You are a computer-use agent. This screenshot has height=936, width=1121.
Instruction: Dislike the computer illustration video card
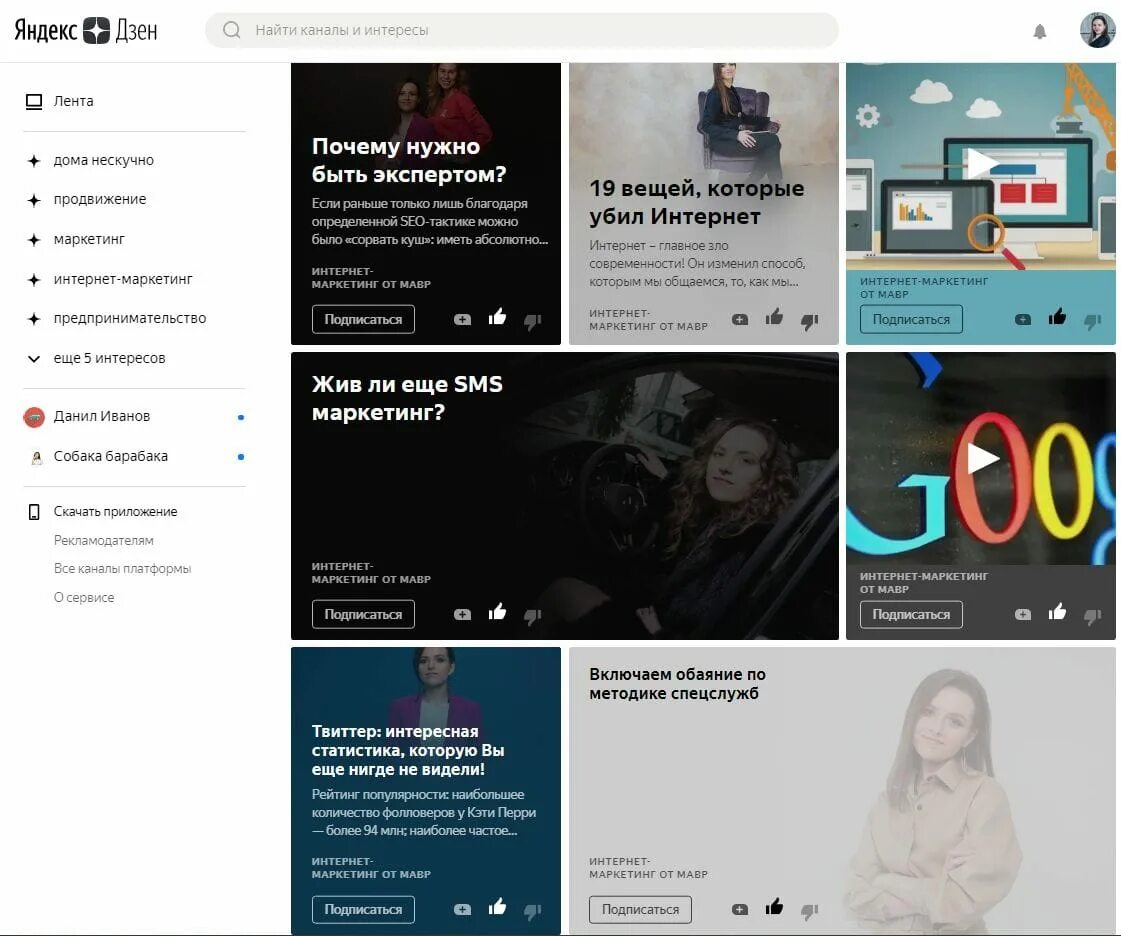[1092, 322]
